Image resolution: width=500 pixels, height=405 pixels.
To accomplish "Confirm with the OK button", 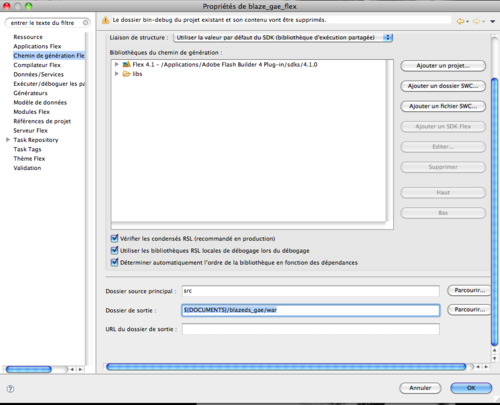I will click(x=471, y=388).
